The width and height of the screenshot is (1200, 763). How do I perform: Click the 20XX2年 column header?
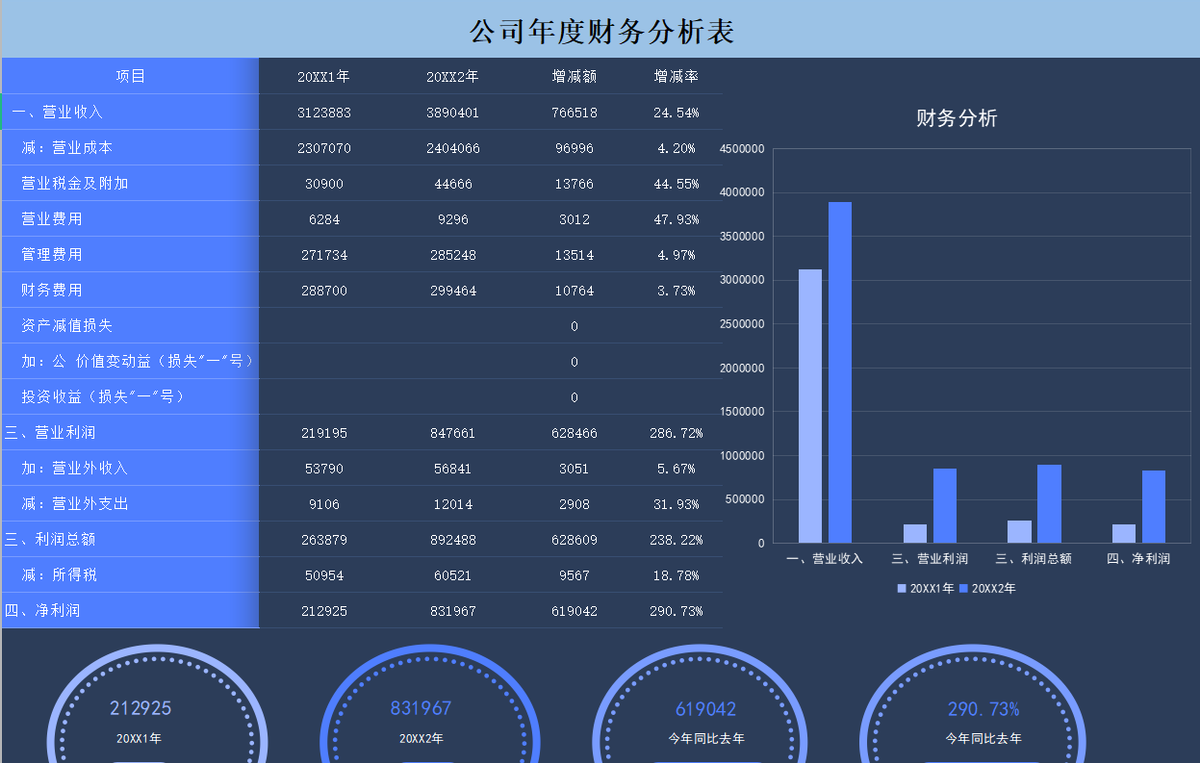[452, 77]
